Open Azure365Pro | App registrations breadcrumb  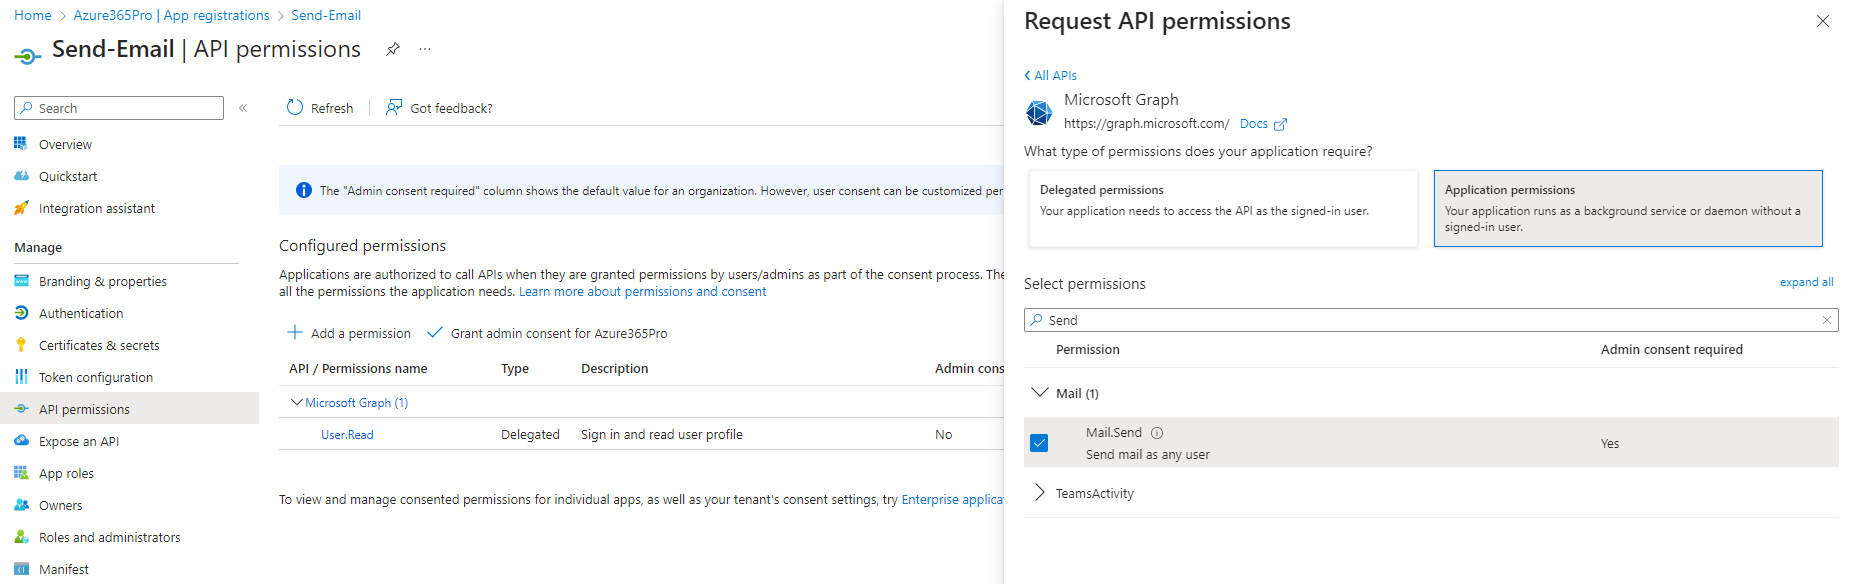click(172, 15)
